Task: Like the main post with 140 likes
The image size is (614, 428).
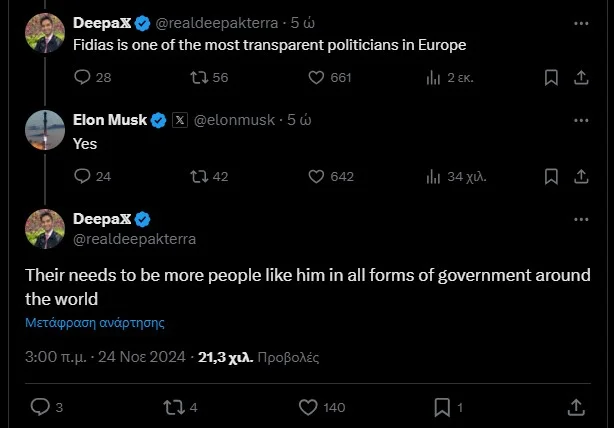Action: click(310, 407)
